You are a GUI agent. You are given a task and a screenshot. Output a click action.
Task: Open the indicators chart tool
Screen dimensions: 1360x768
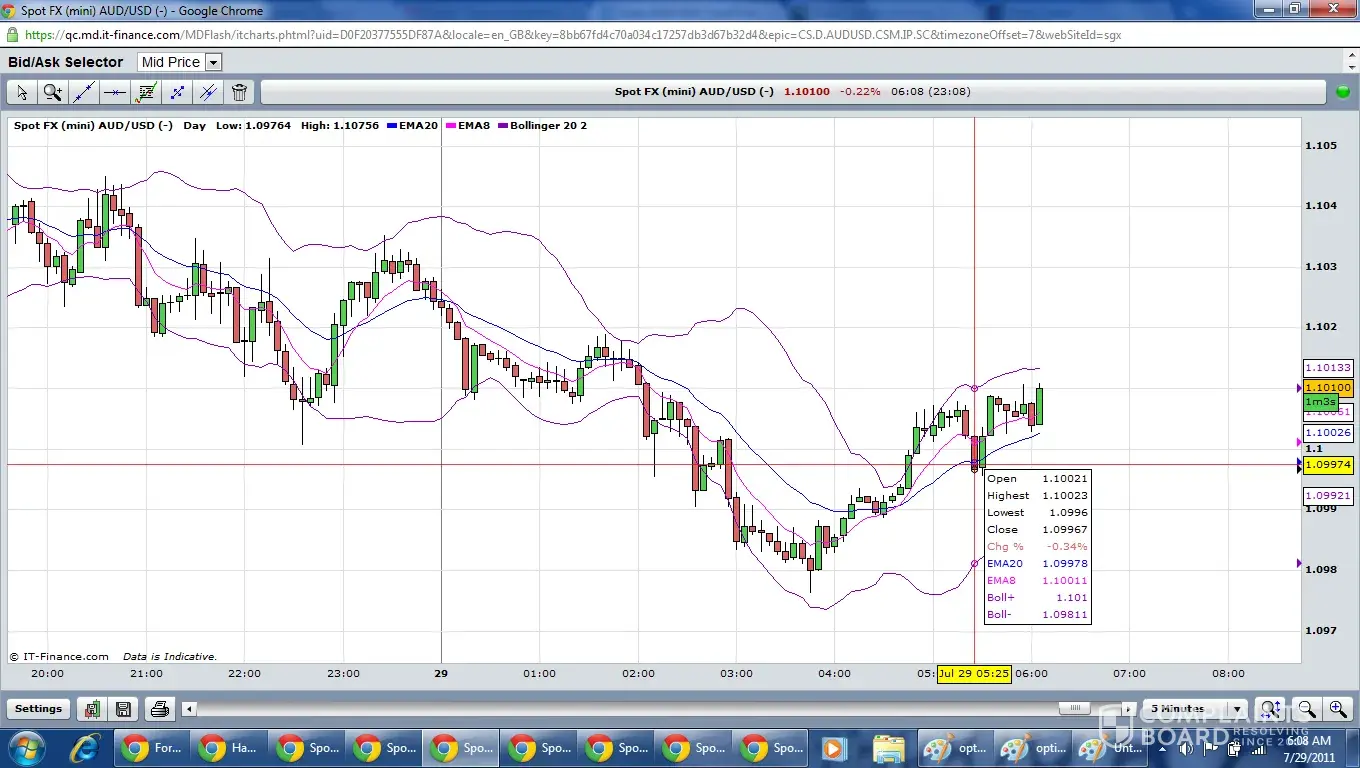[146, 93]
